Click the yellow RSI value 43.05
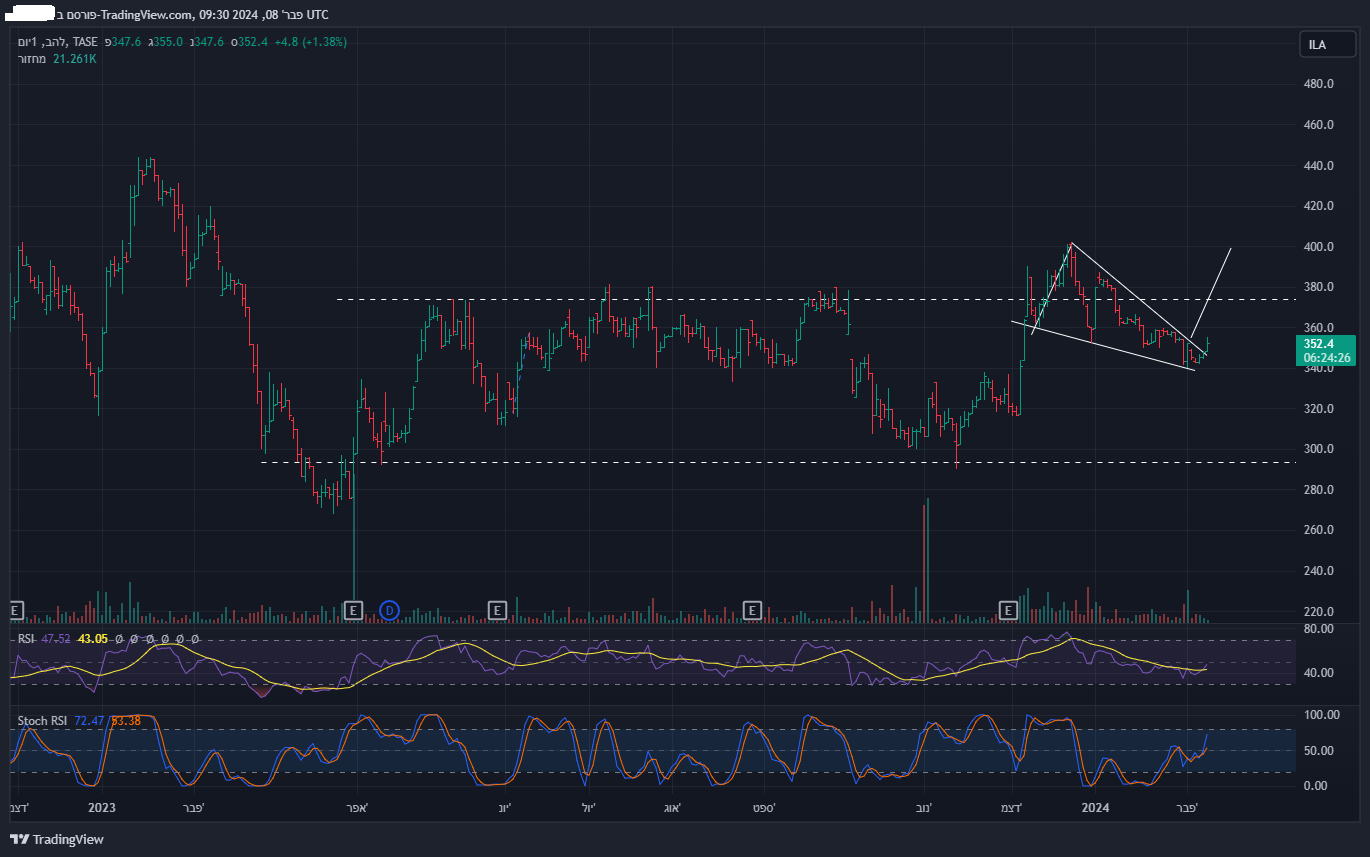The height and width of the screenshot is (857, 1370). point(92,639)
